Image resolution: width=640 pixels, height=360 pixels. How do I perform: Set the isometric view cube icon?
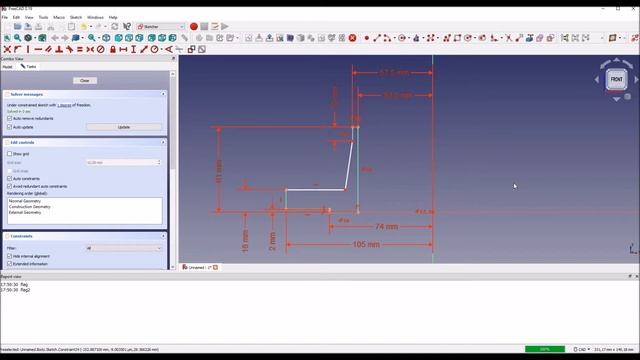(106, 38)
